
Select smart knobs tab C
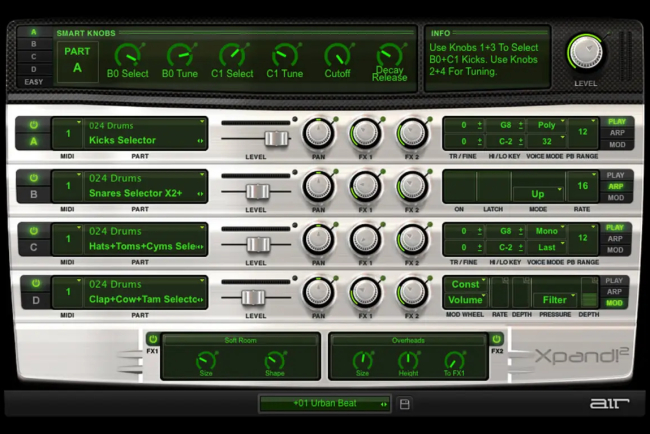pos(34,57)
